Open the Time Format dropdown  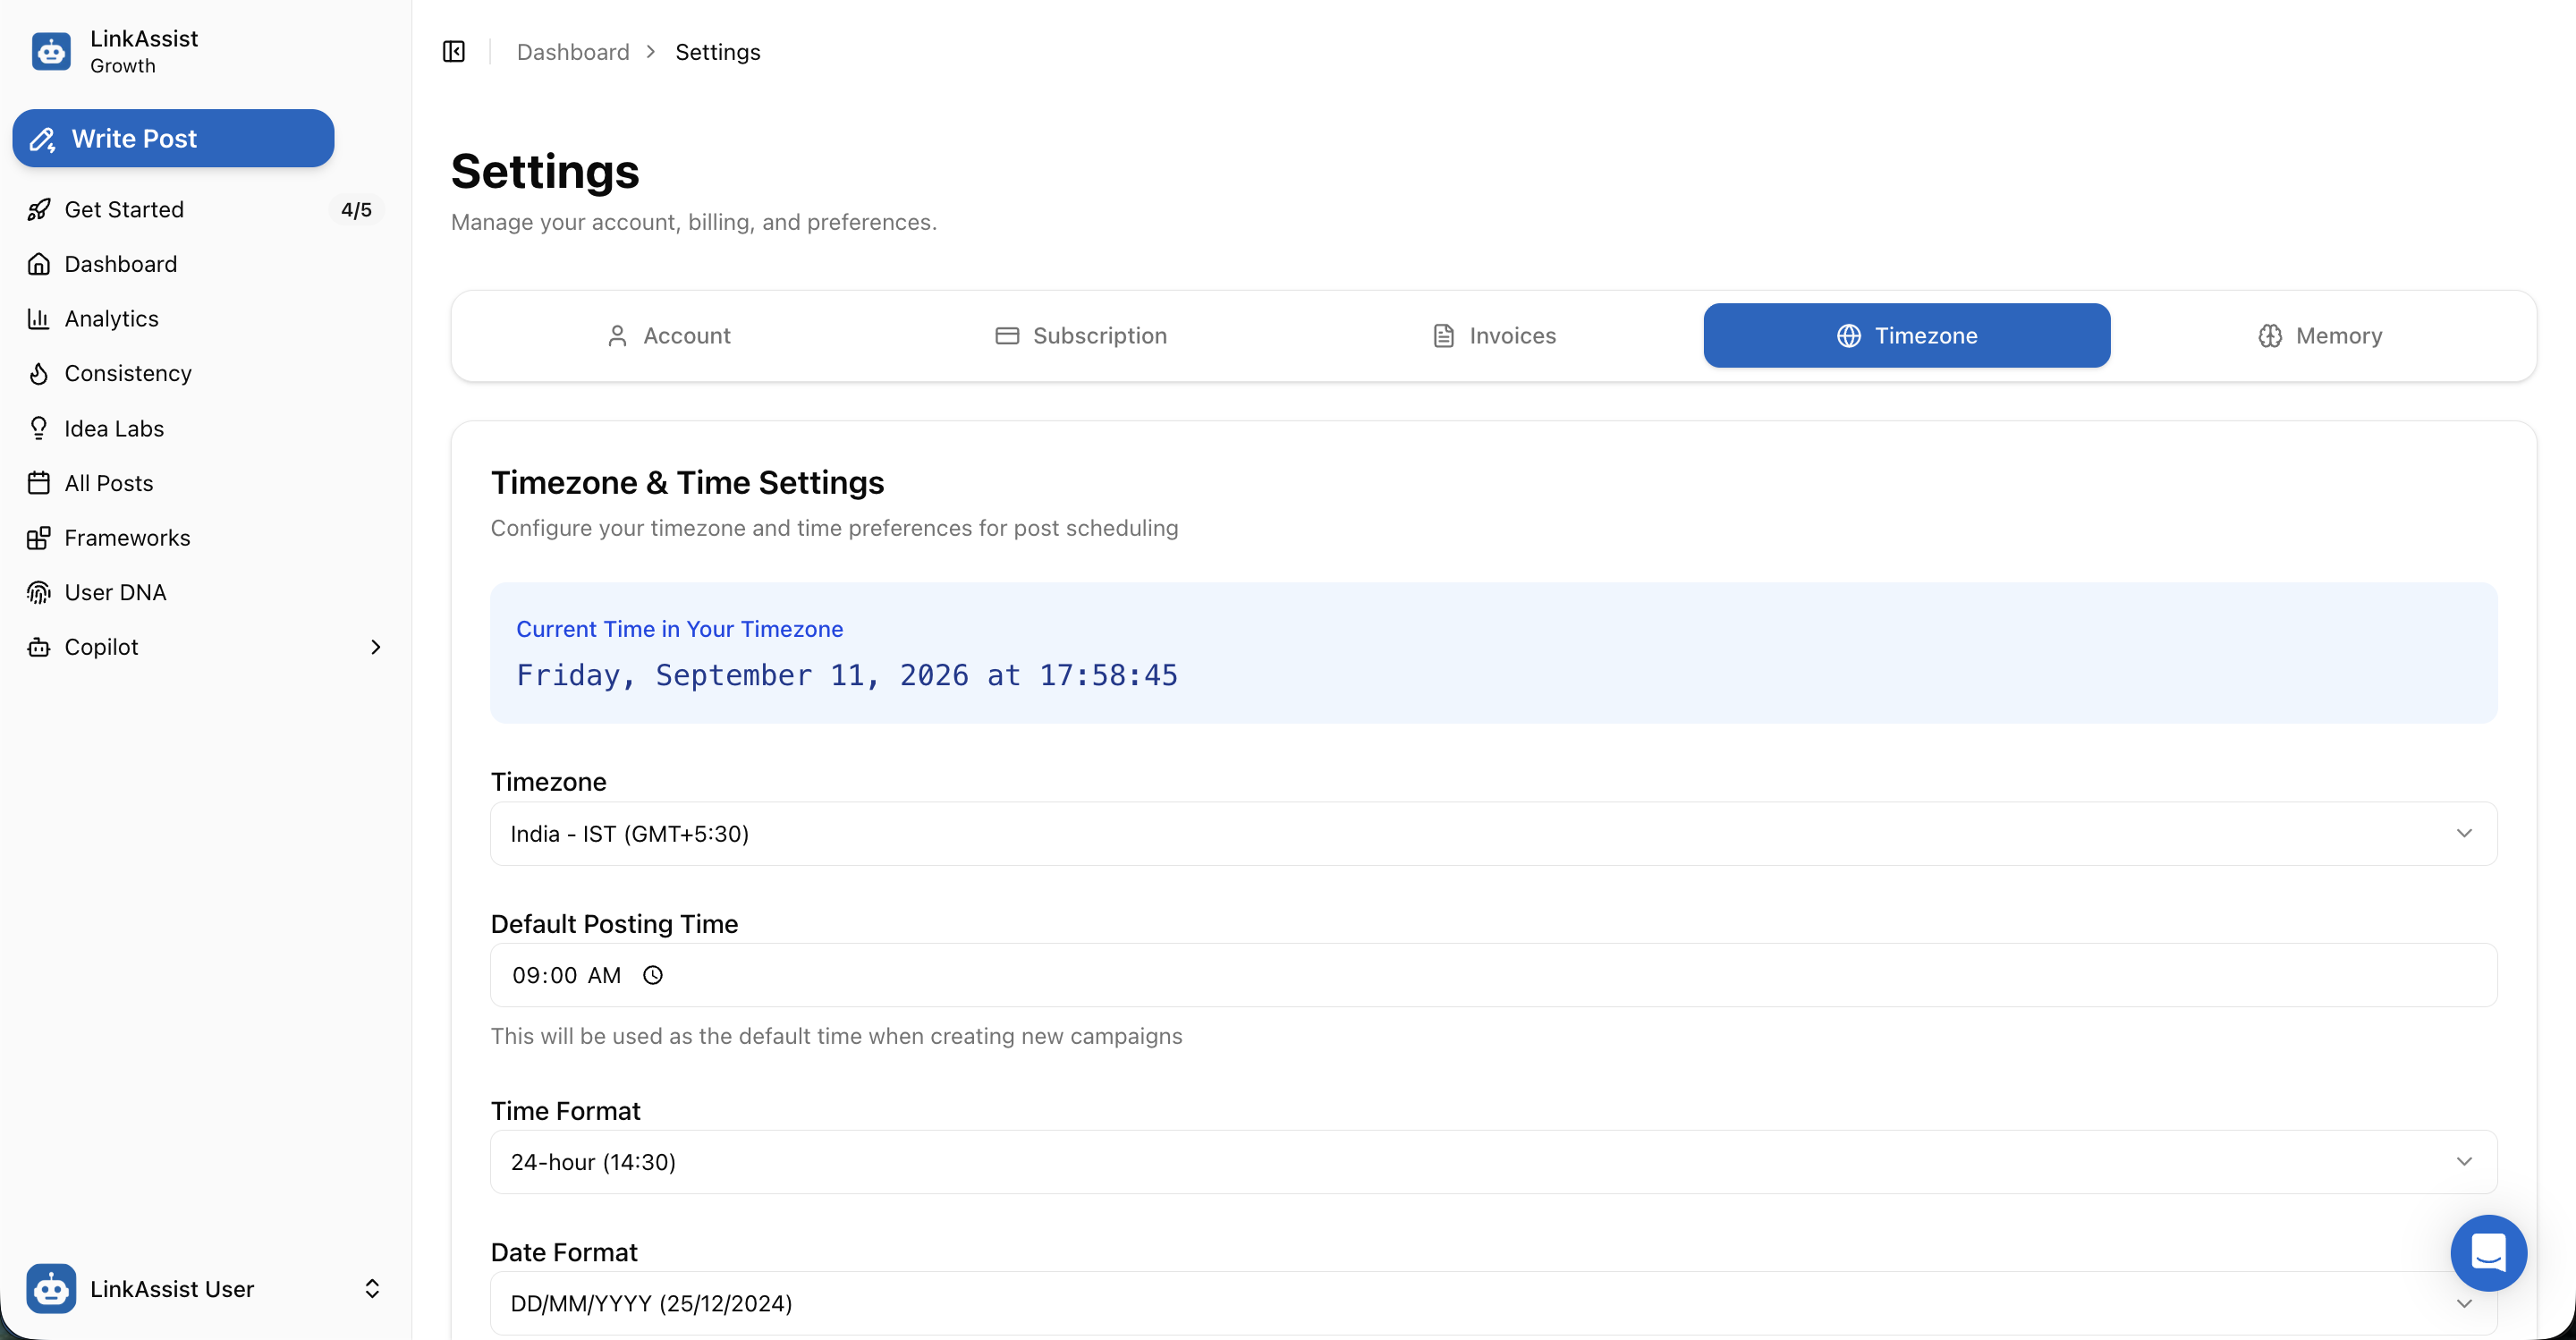point(1493,1161)
